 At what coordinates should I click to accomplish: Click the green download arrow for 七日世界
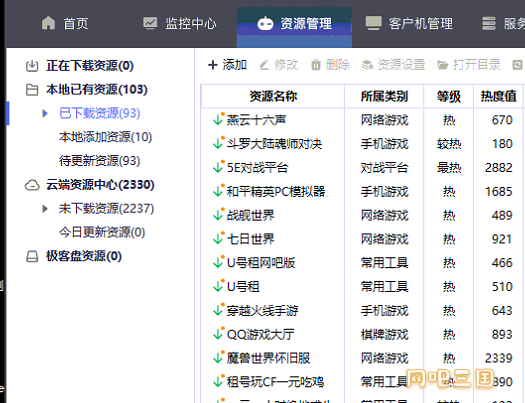click(218, 239)
